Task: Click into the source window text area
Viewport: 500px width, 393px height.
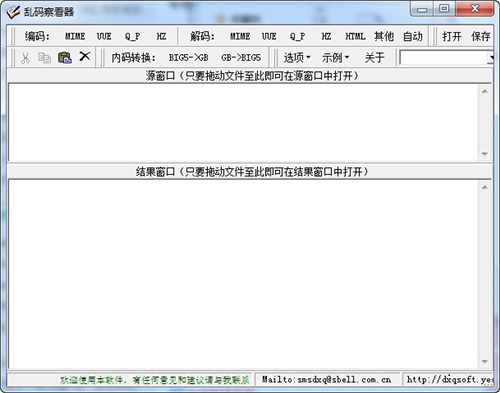Action: [244, 122]
